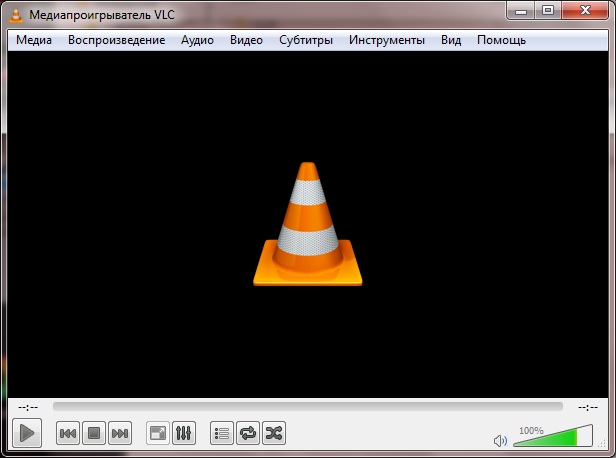Open the Вид menu

tap(451, 40)
